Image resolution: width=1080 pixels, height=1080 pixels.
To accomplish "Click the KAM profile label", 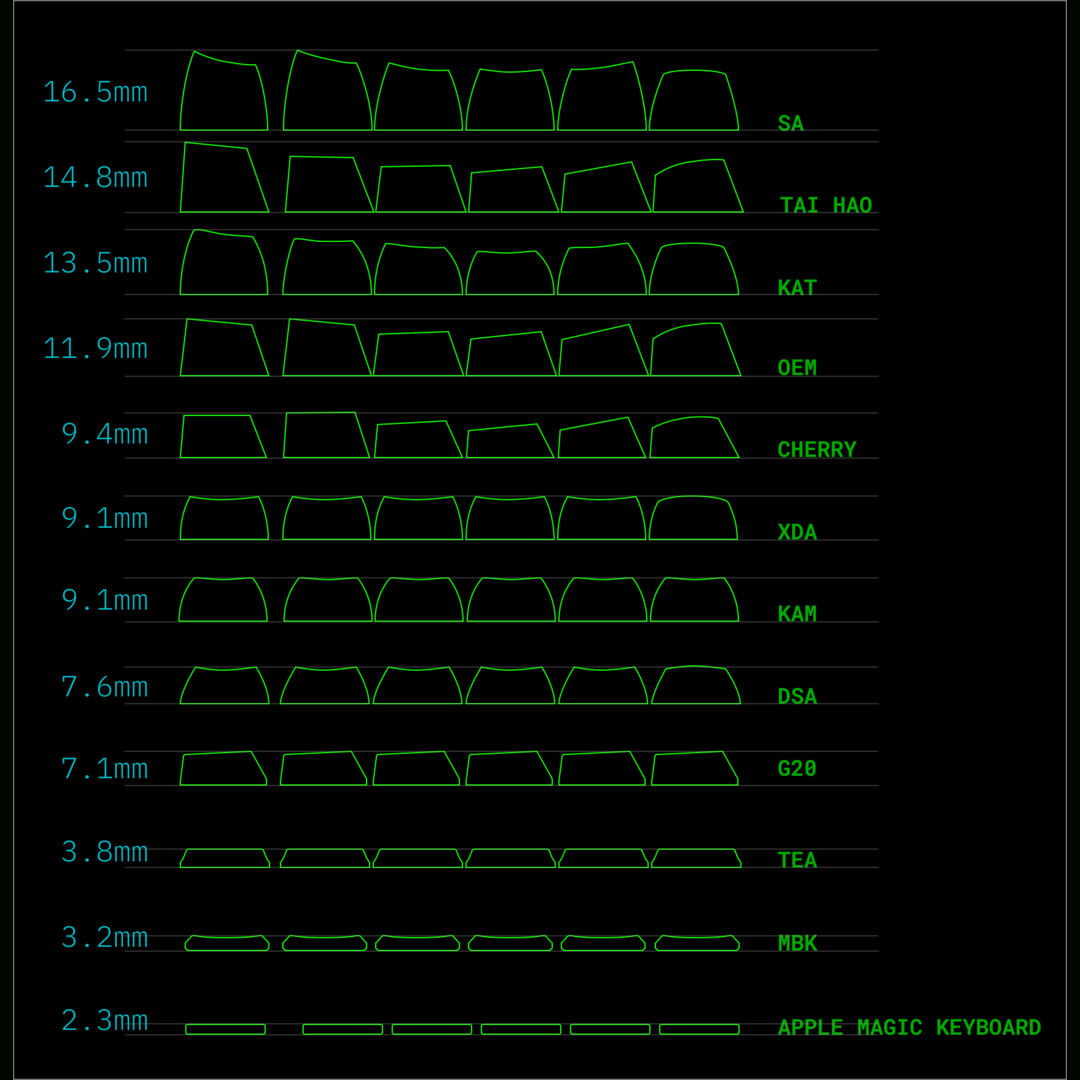I will coord(797,614).
